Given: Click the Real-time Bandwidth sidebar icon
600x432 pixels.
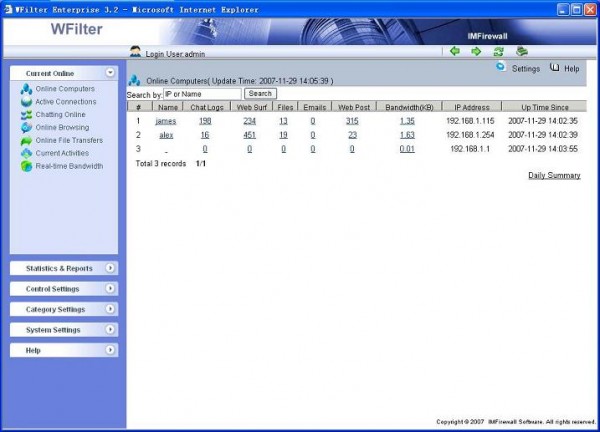Looking at the screenshot, I should (26, 166).
